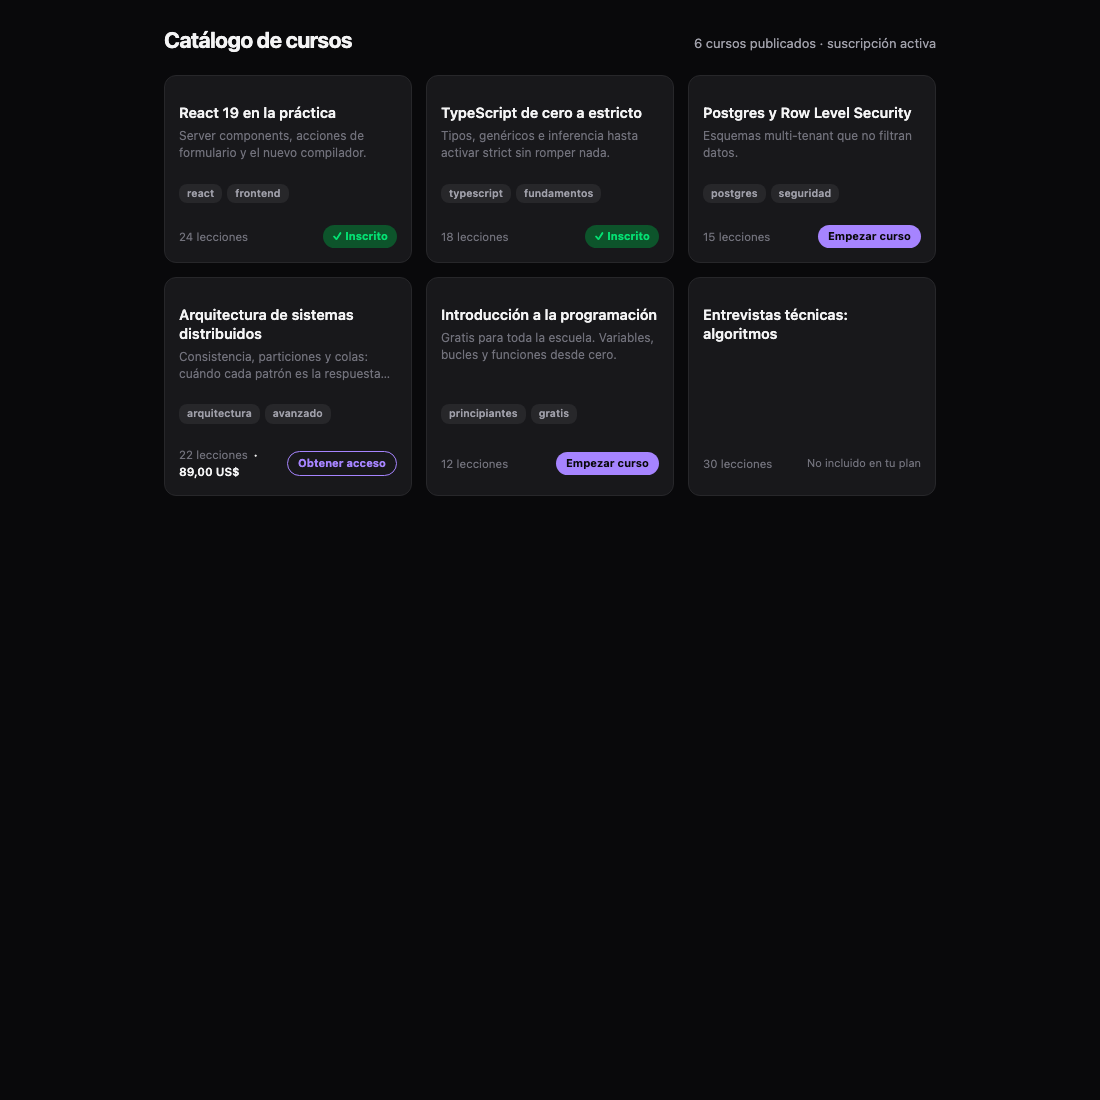Click the 89,00 US$ price label
This screenshot has height=1100, width=1100.
click(x=209, y=472)
